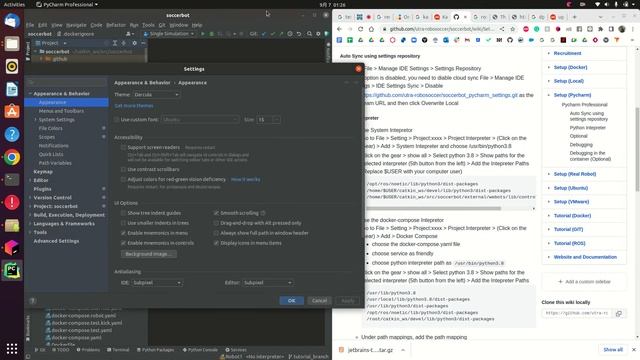
Task: Click the Git rollback arrow icon
Action: [299, 34]
